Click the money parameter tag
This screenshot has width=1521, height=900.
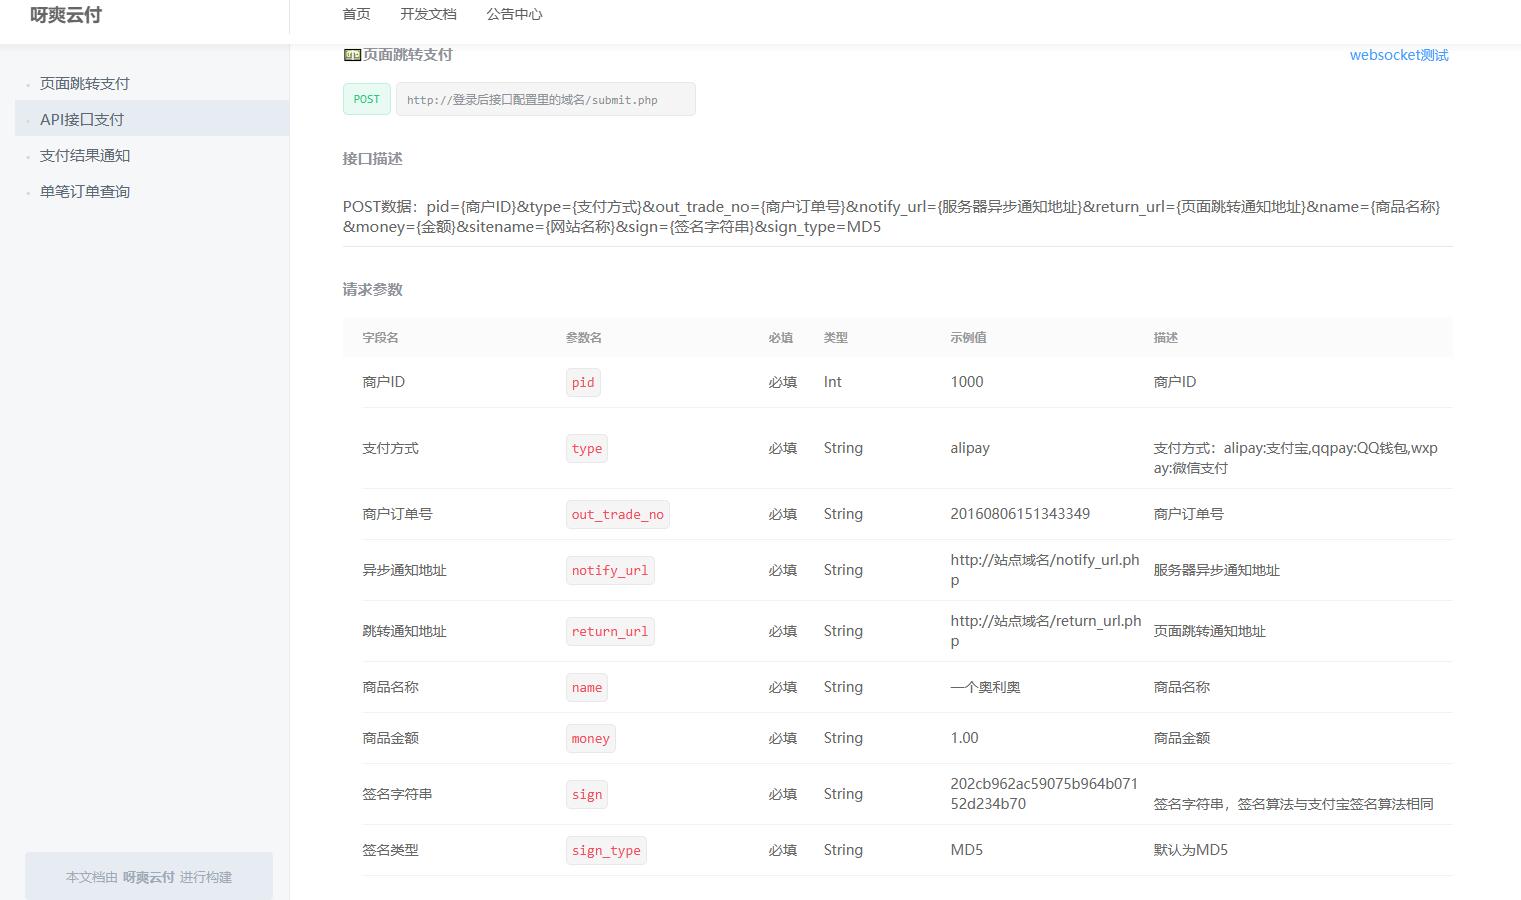(590, 739)
